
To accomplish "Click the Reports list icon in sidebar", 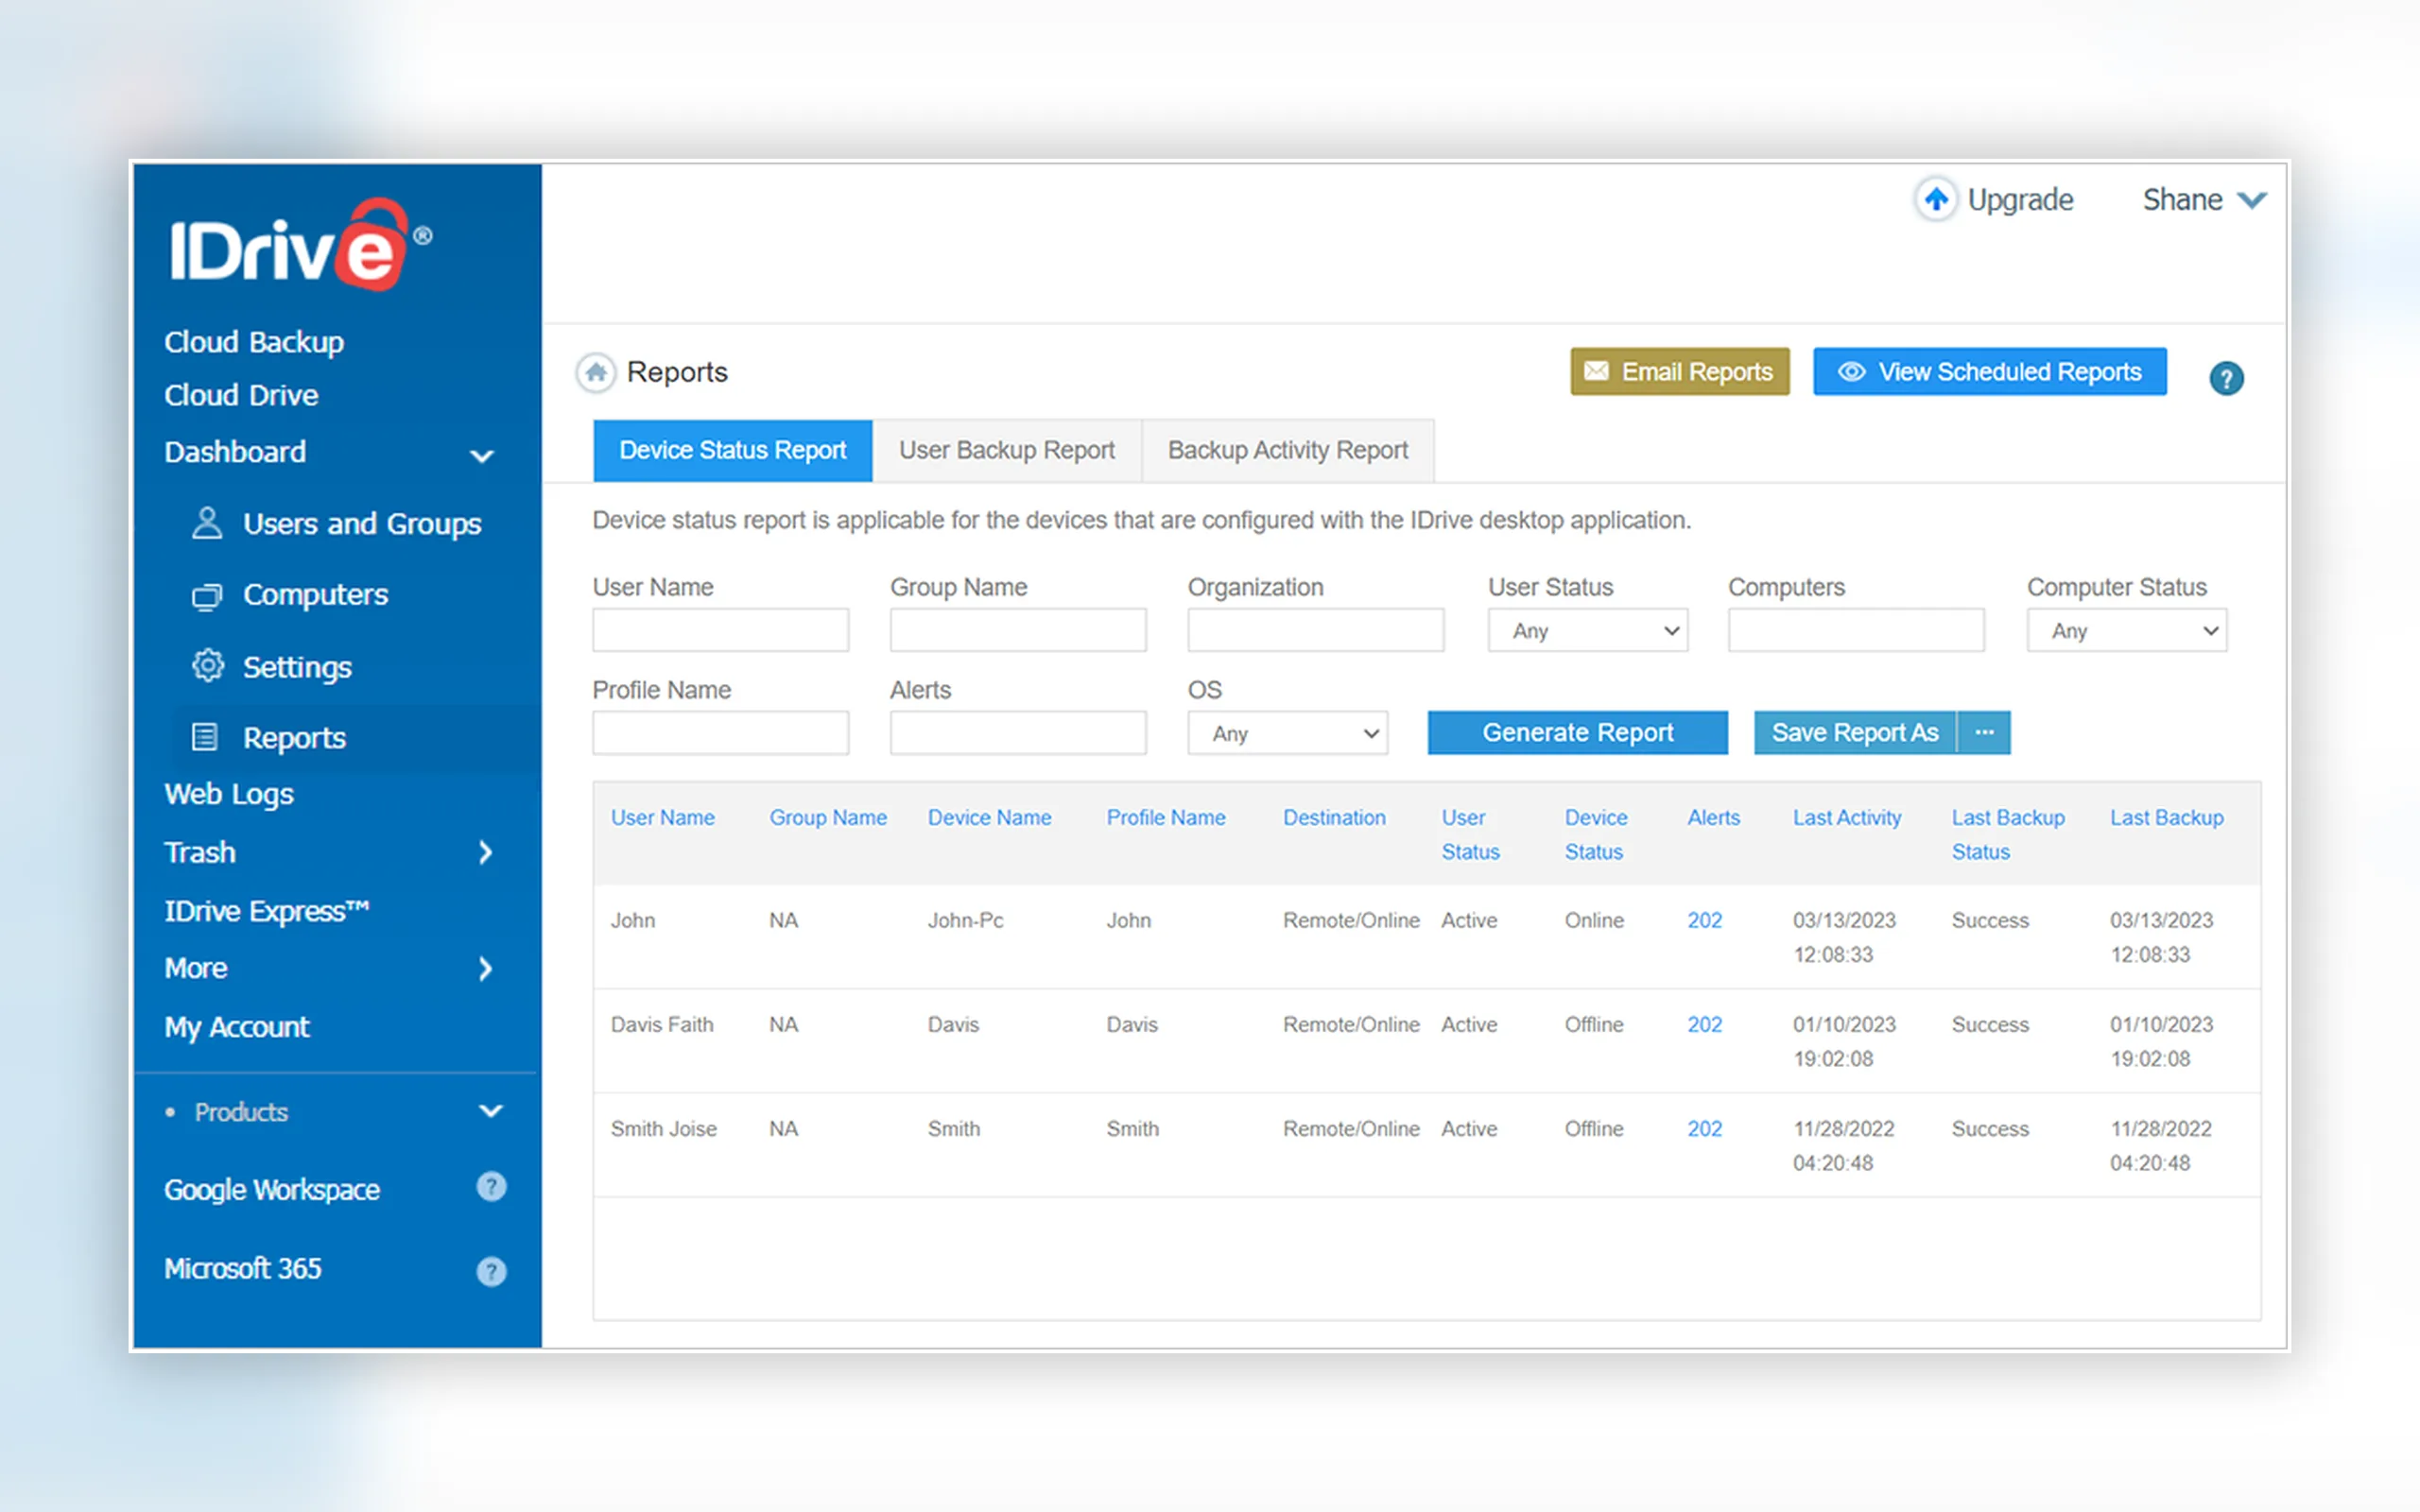I will [x=205, y=738].
